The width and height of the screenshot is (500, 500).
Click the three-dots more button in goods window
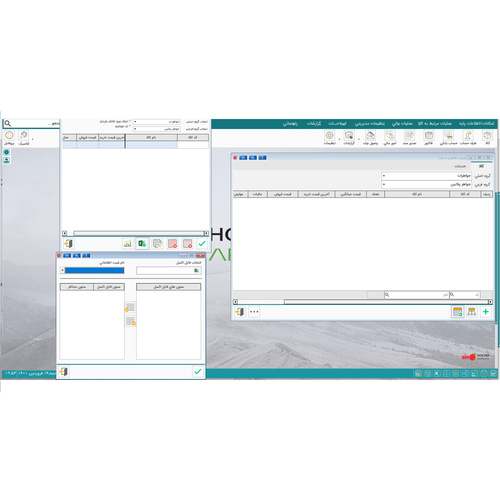254,312
